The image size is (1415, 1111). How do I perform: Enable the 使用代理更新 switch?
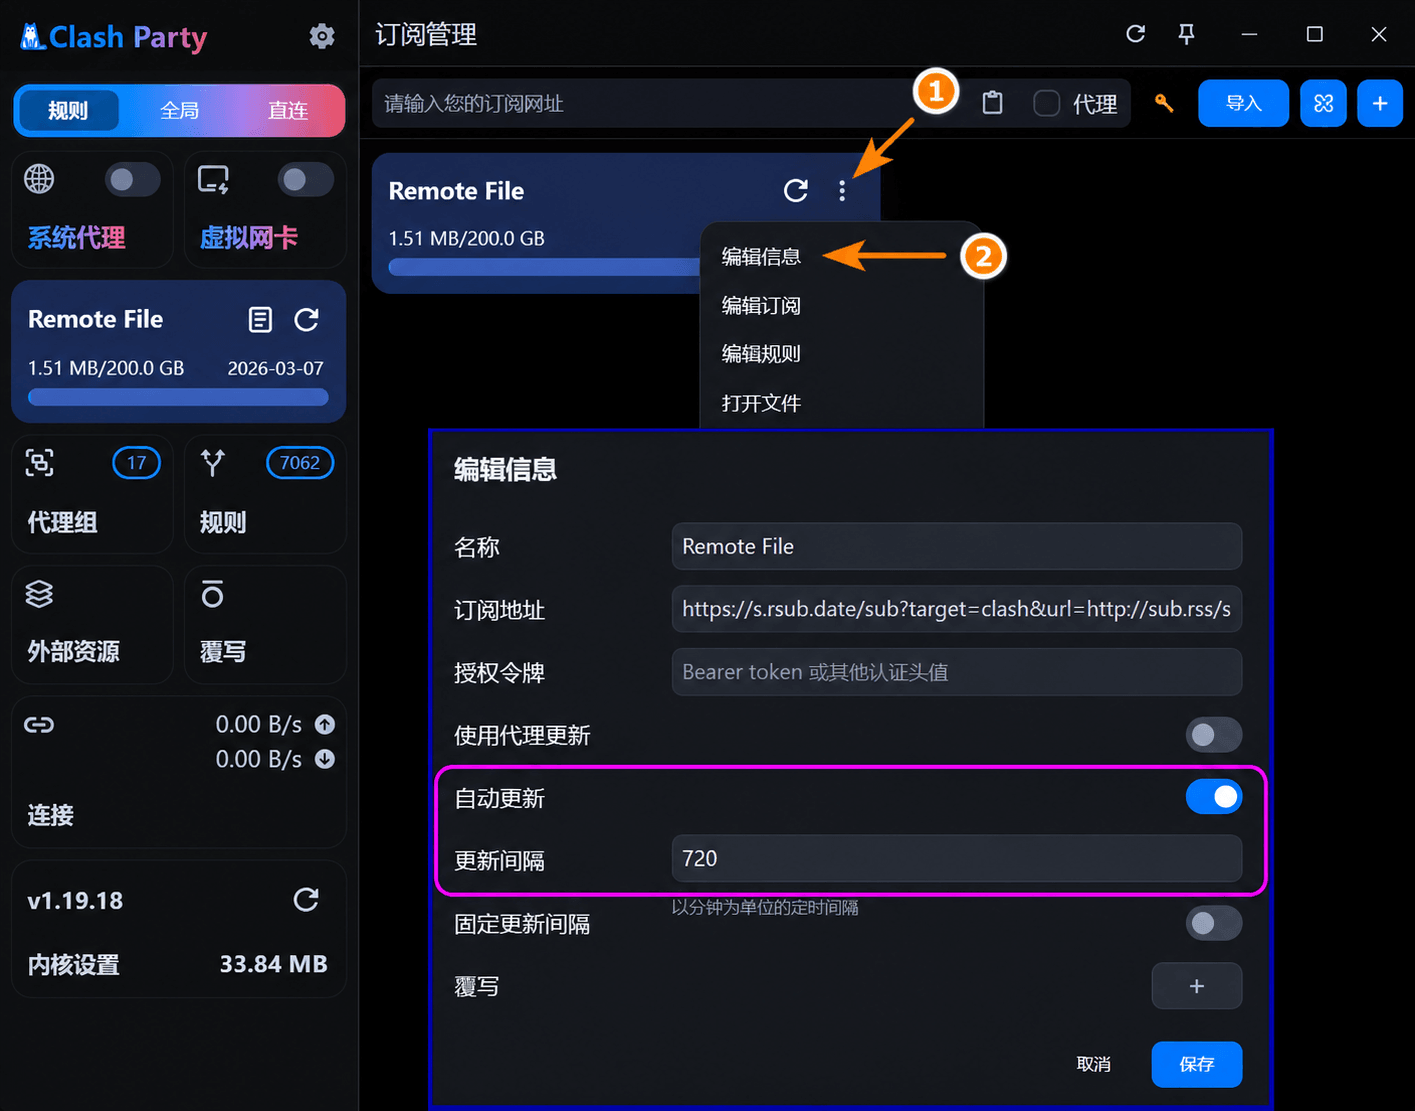pyautogui.click(x=1214, y=735)
